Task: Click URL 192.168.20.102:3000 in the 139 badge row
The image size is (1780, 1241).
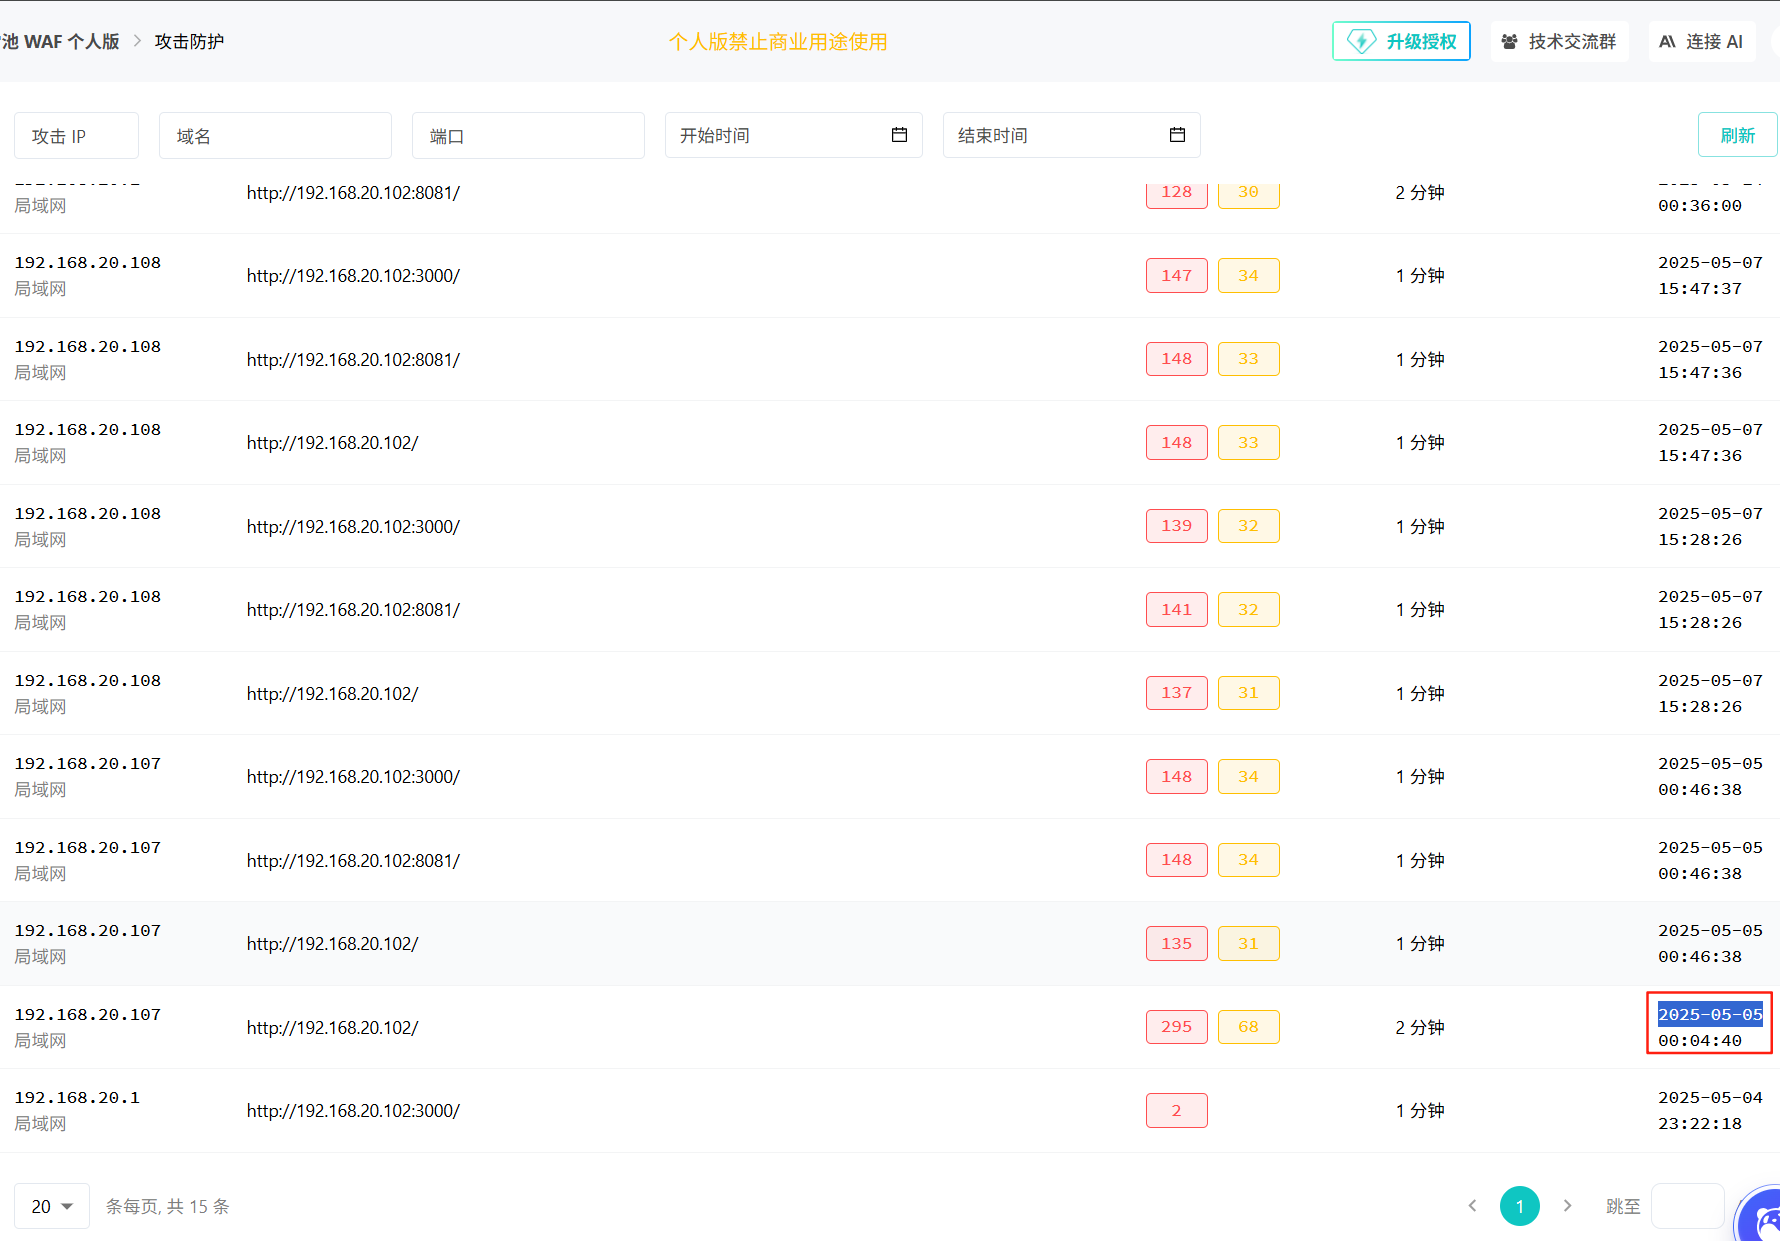Action: pyautogui.click(x=353, y=526)
